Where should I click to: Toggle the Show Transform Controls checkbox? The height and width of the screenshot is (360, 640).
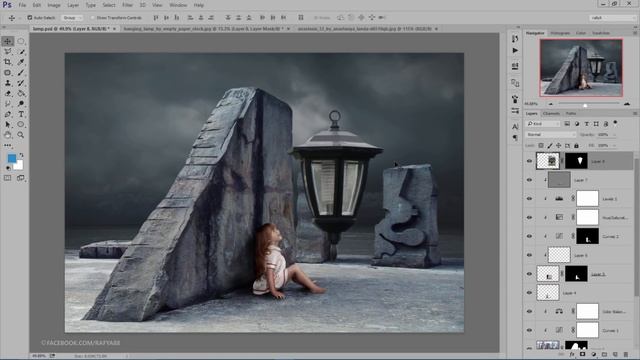pos(92,18)
